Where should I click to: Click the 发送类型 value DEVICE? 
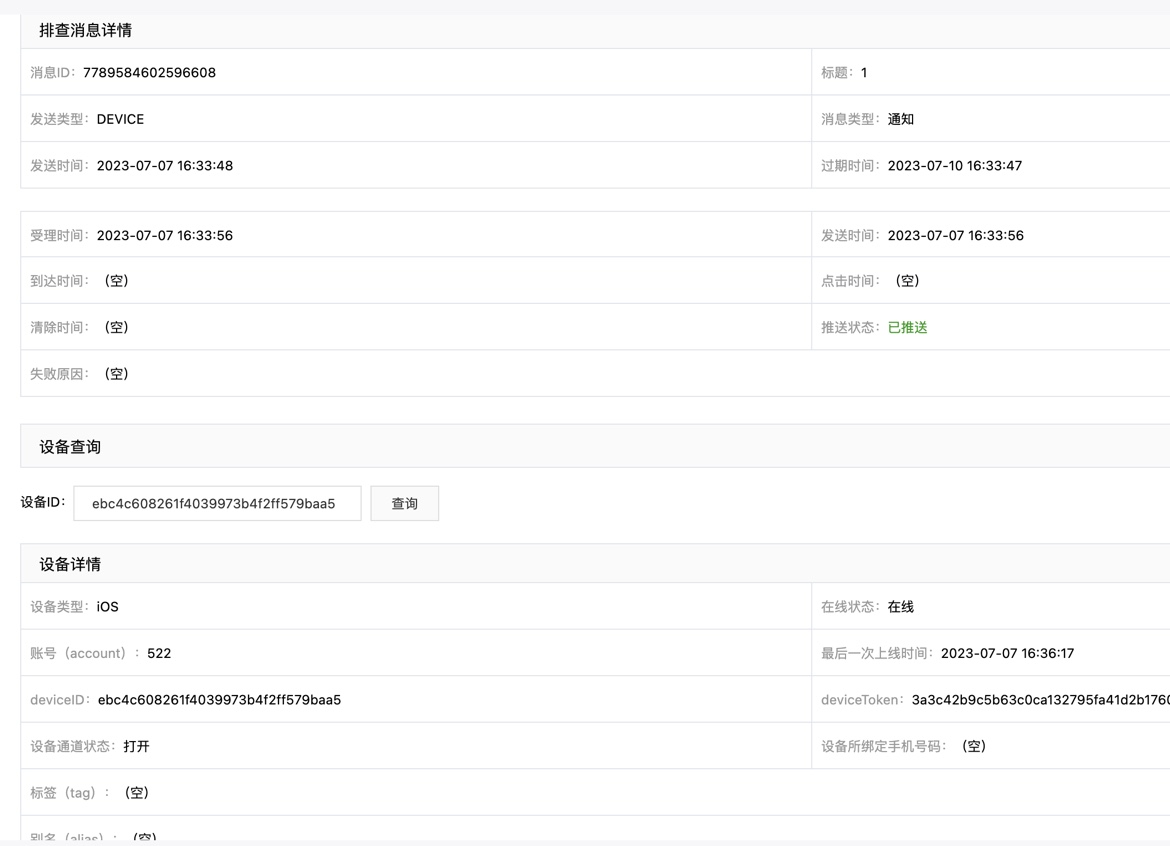pos(120,119)
